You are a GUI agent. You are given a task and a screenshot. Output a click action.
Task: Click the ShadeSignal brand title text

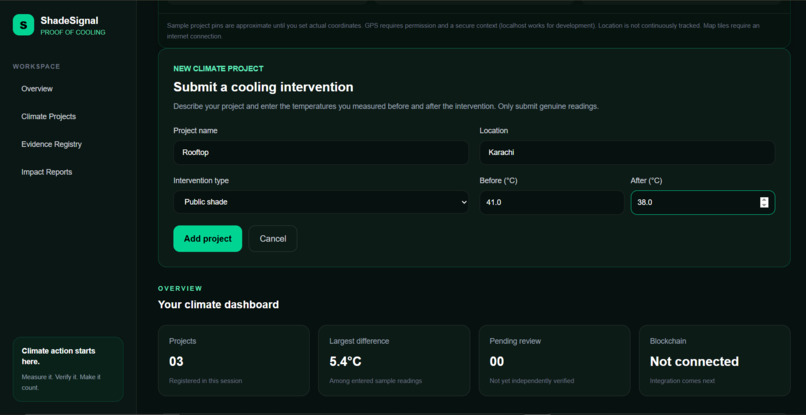click(69, 21)
